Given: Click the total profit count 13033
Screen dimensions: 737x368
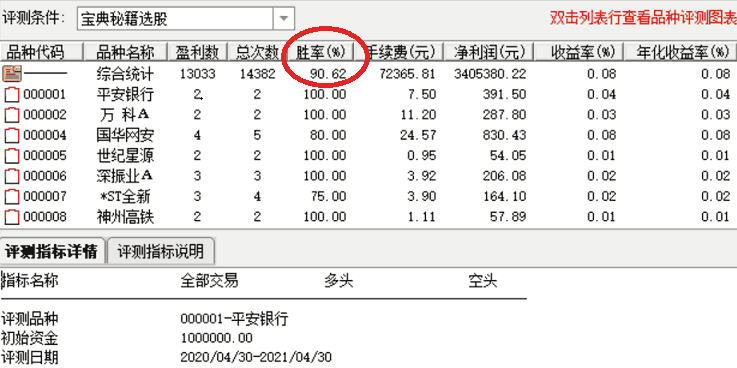Looking at the screenshot, I should tap(197, 74).
